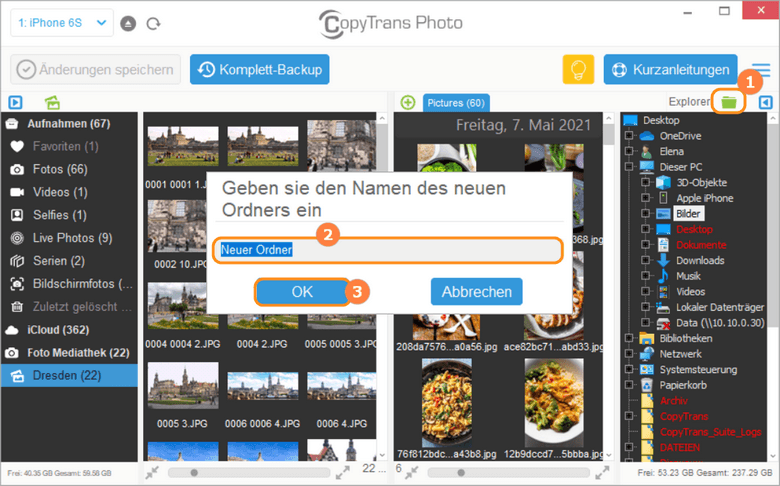Viewport: 780px width, 486px height.
Task: Click the green plus icon beside Pictures tab
Action: point(408,102)
